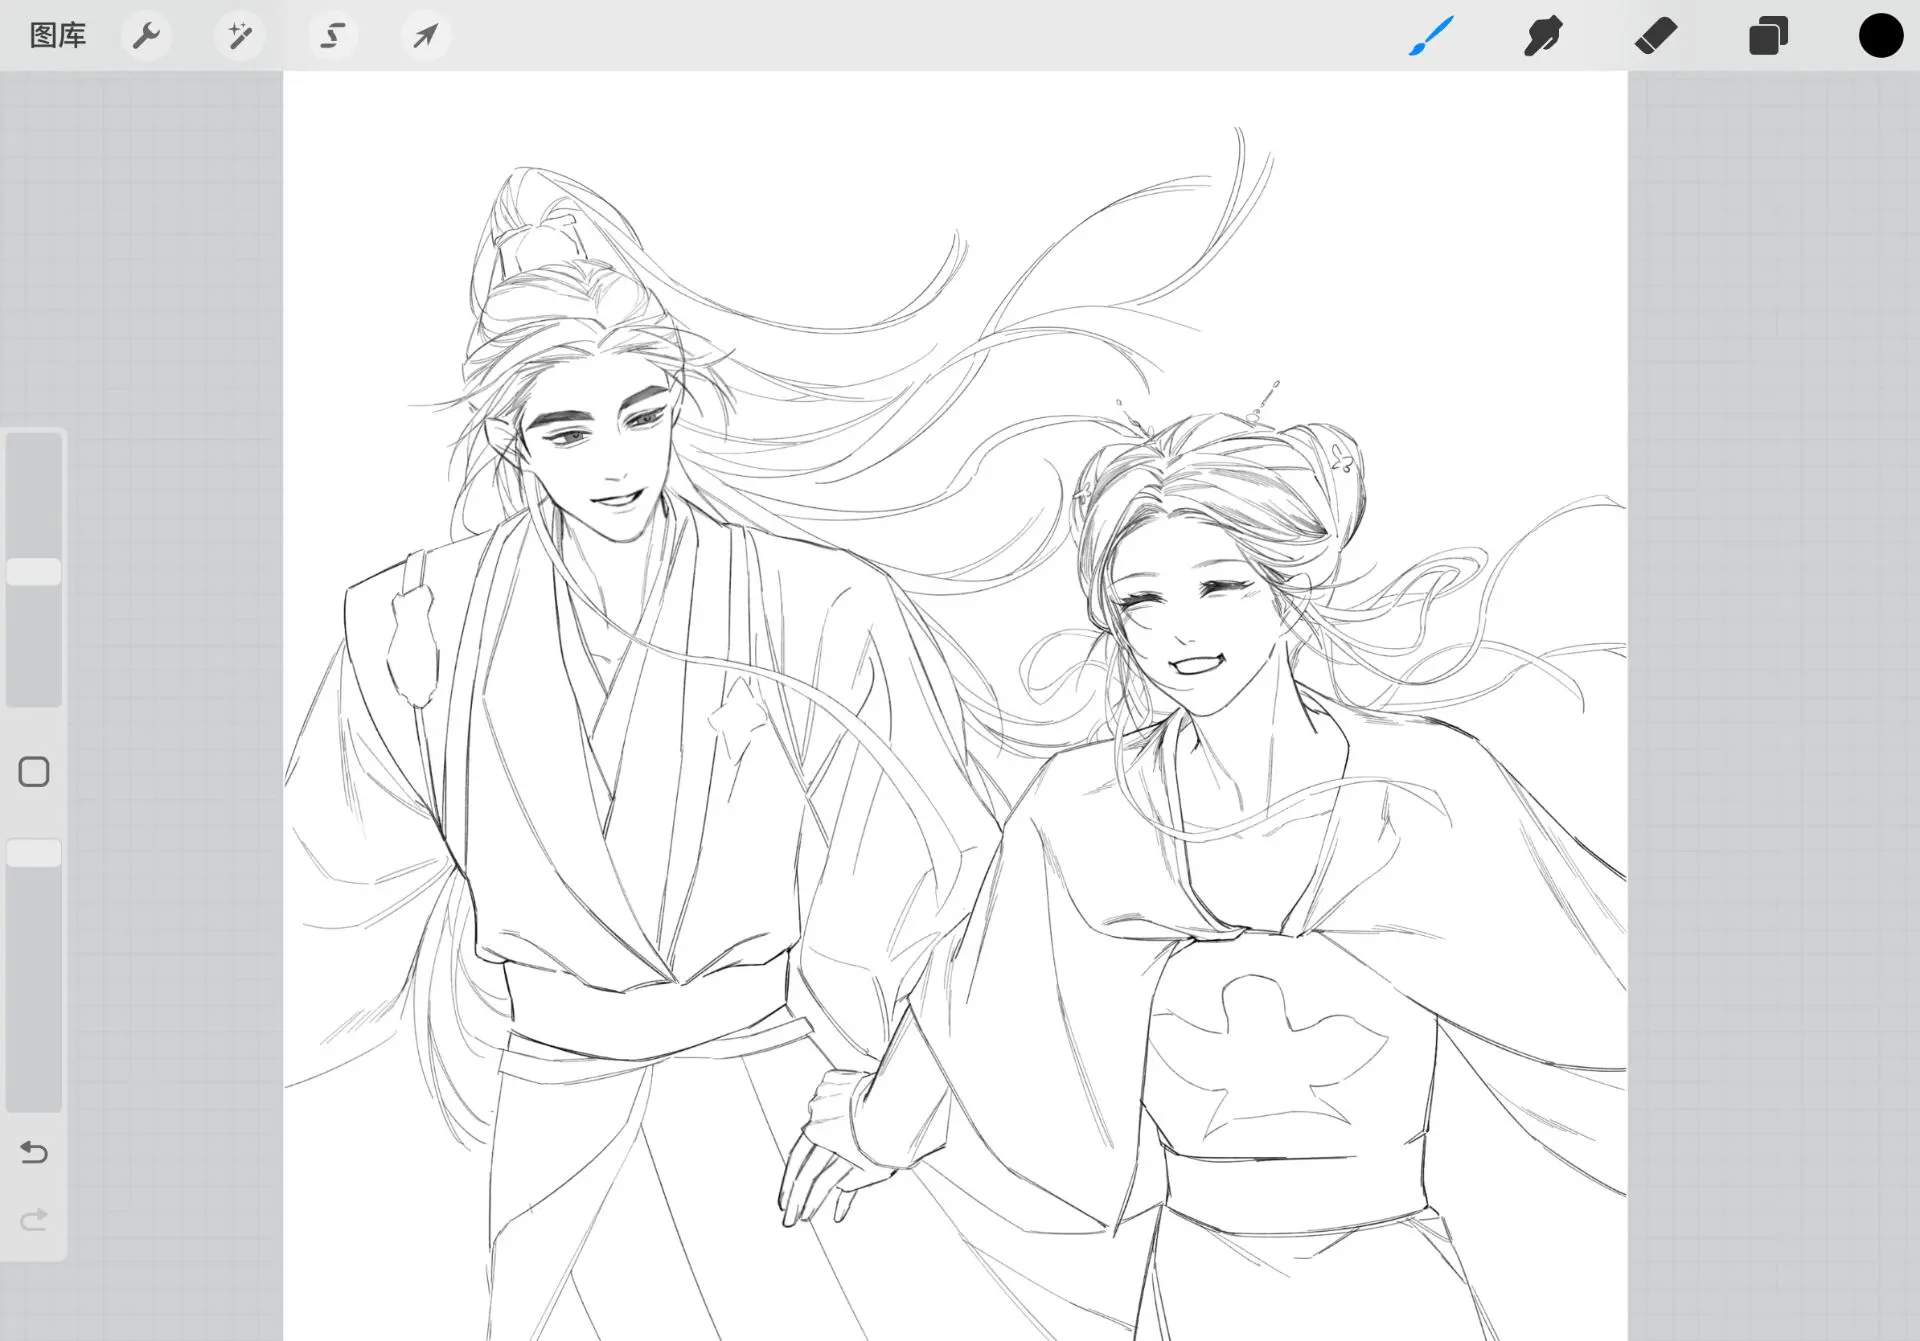Click the brush size slider handle
The width and height of the screenshot is (1920, 1341).
[34, 572]
